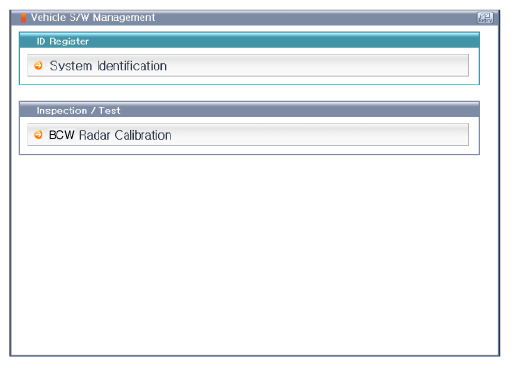510x366 pixels.
Task: Open BCW Radar Calibration
Action: point(248,135)
